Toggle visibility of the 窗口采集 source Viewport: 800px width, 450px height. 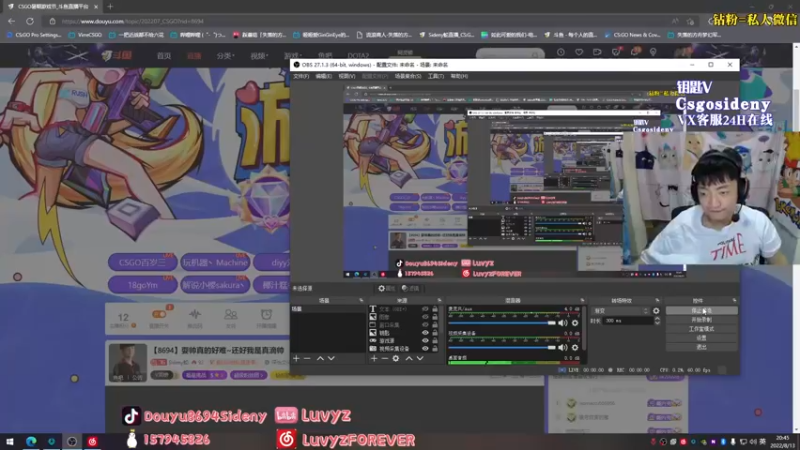tap(425, 324)
